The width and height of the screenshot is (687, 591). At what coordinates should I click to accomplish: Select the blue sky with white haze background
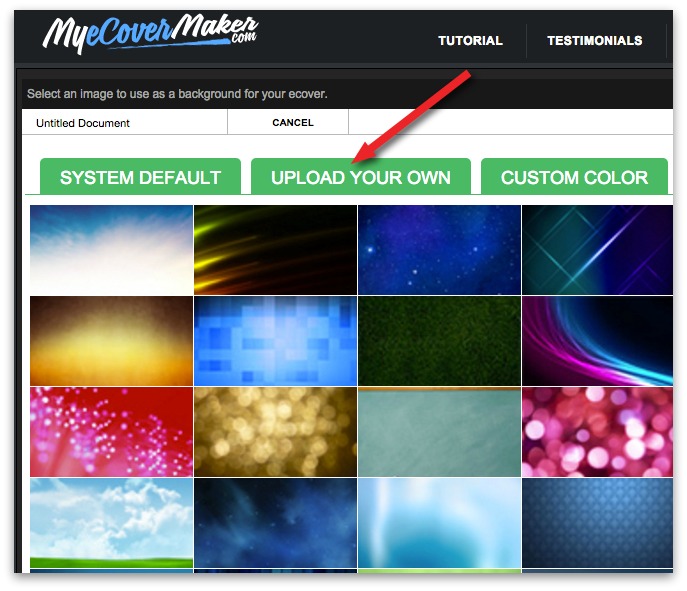coord(111,250)
